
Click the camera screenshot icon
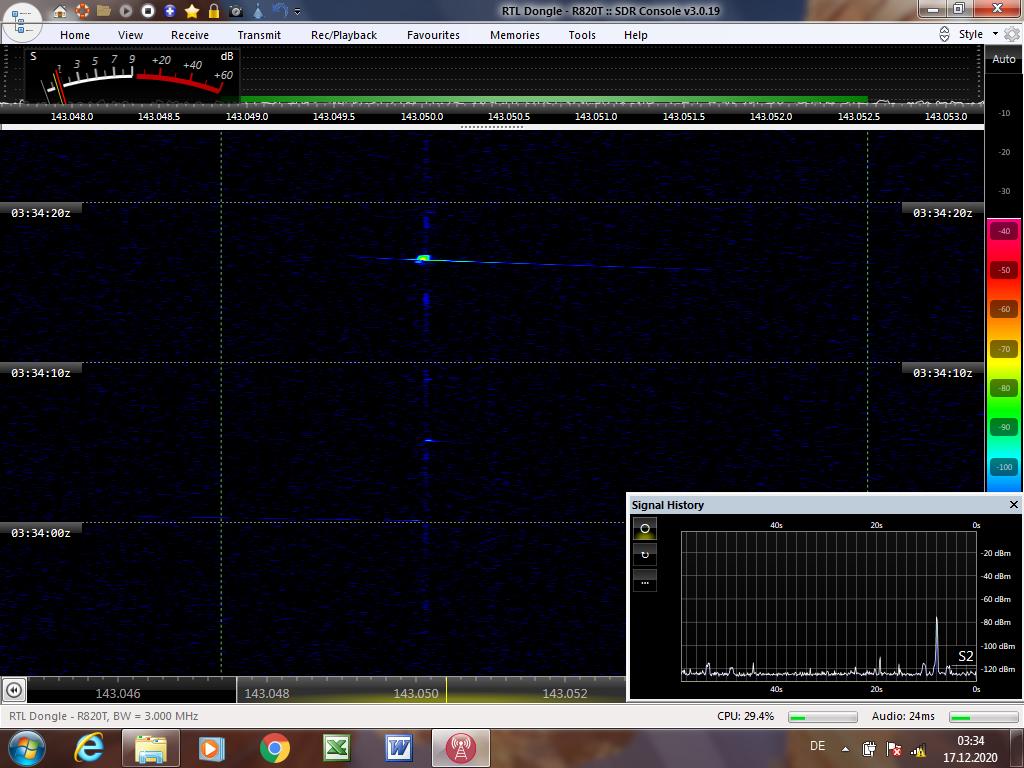[236, 11]
